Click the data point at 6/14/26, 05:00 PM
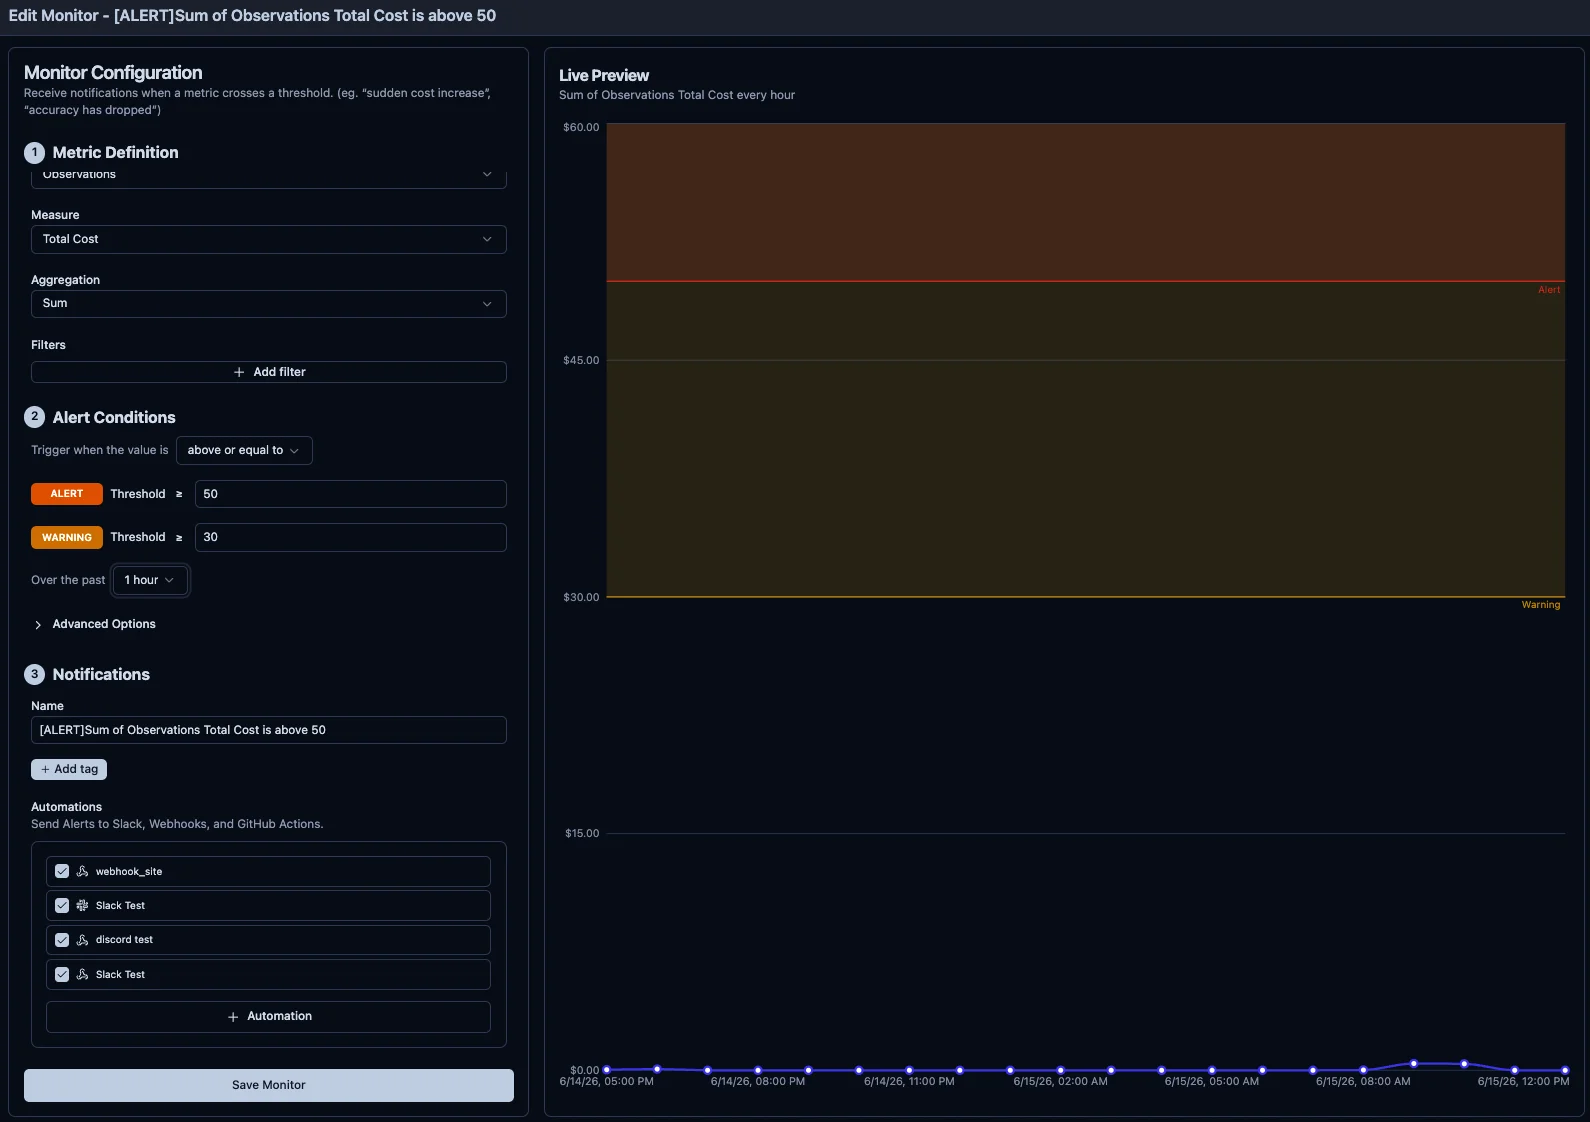Screen dimensions: 1590x1122 point(607,1070)
